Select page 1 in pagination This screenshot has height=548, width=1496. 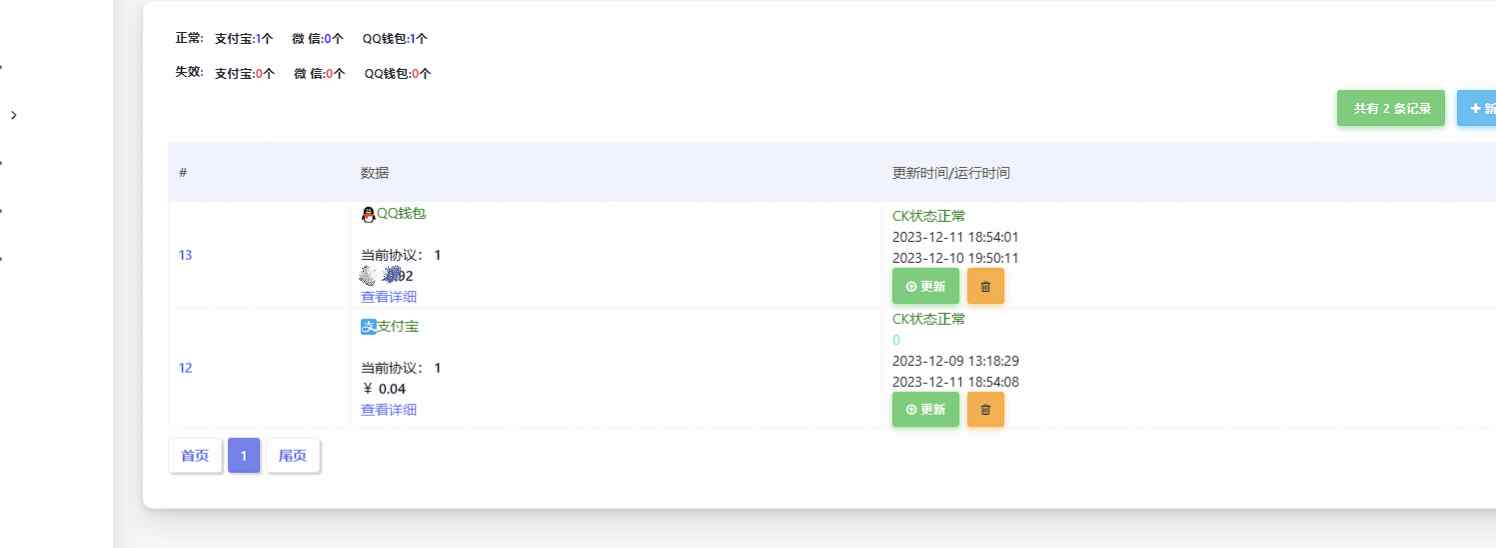[244, 456]
